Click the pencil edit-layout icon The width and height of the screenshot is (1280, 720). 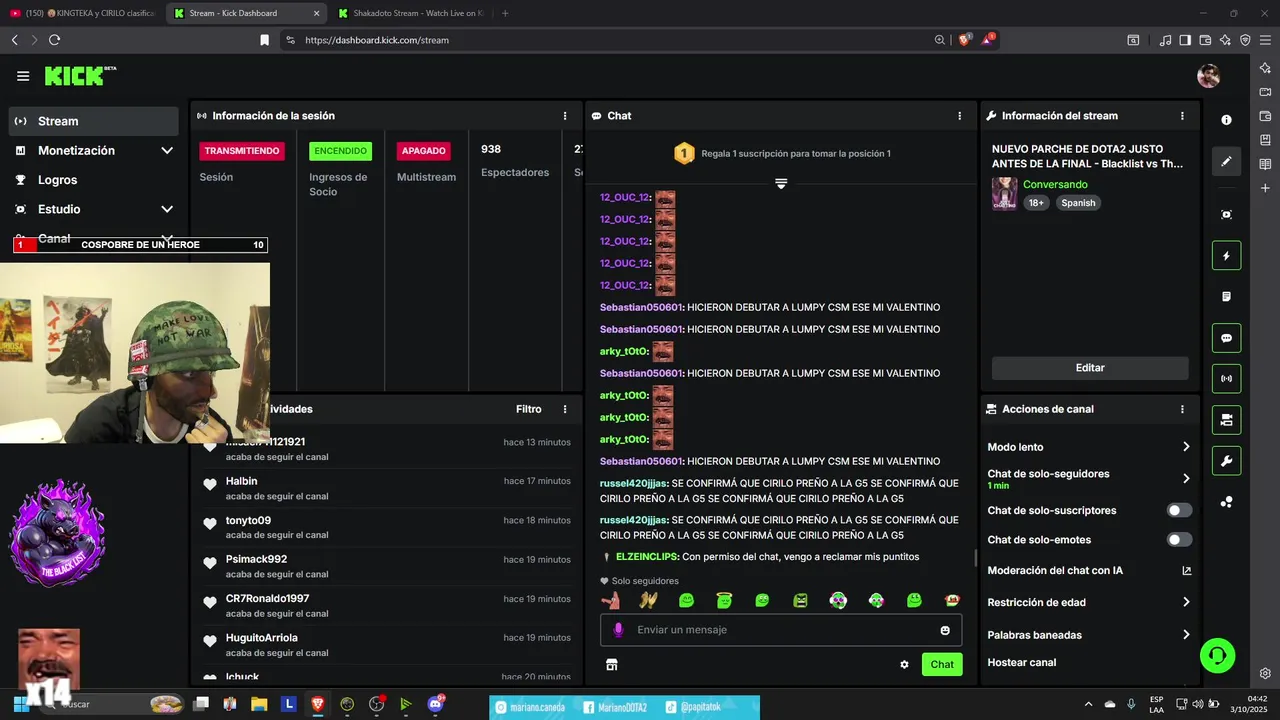[x=1227, y=161]
